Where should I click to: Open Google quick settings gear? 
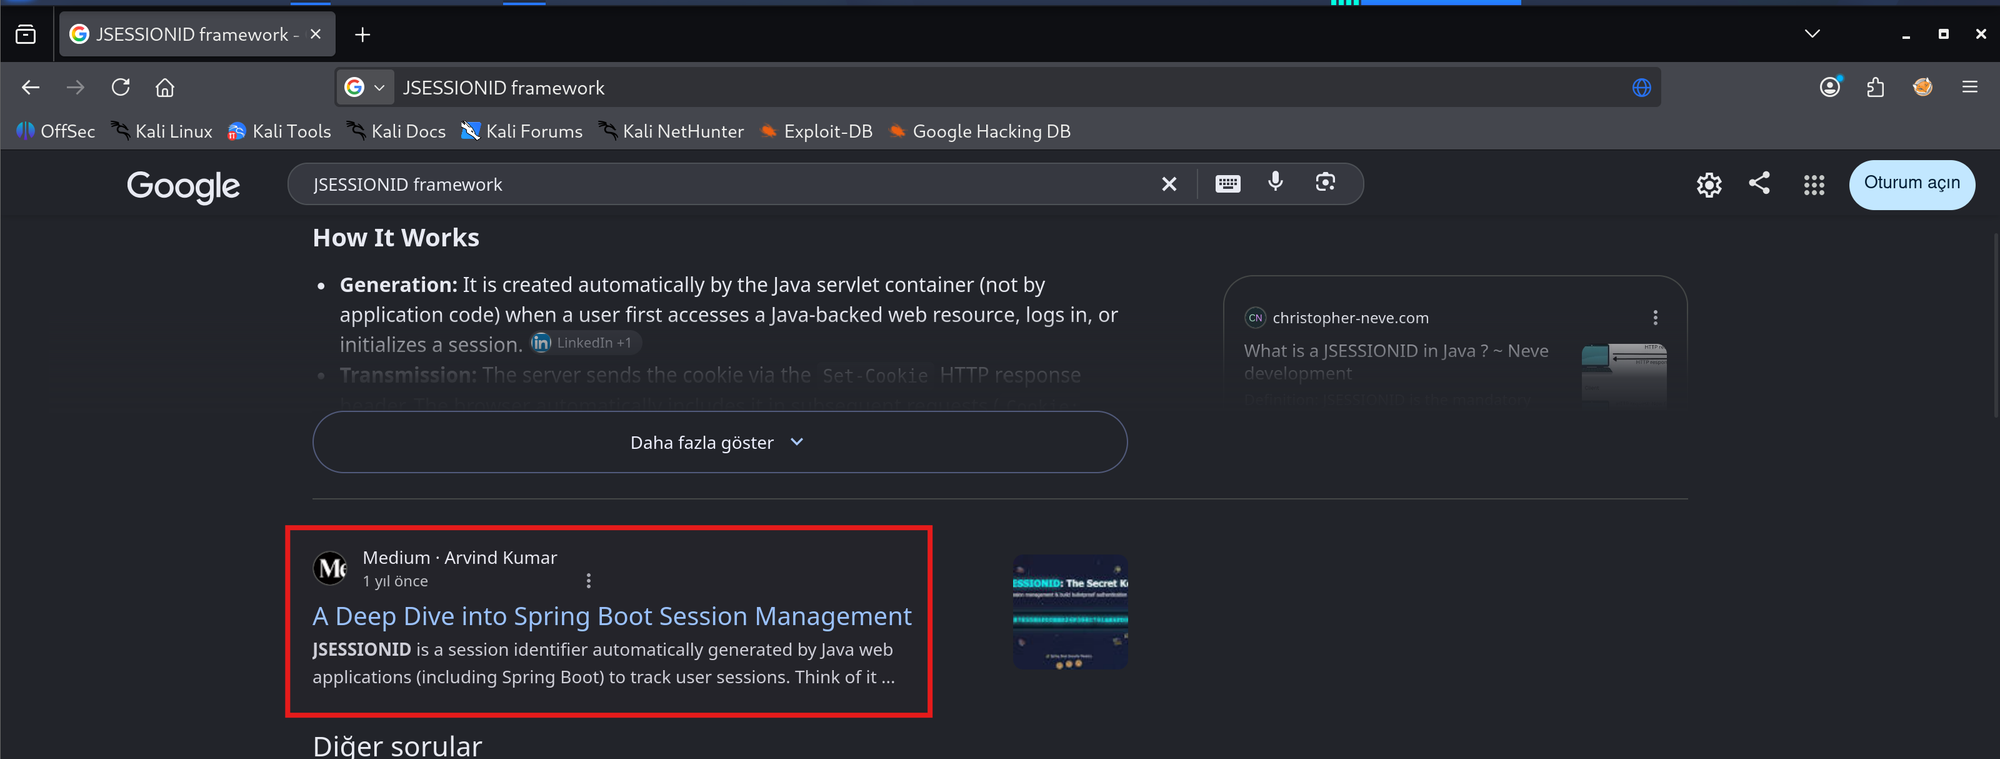(x=1709, y=185)
